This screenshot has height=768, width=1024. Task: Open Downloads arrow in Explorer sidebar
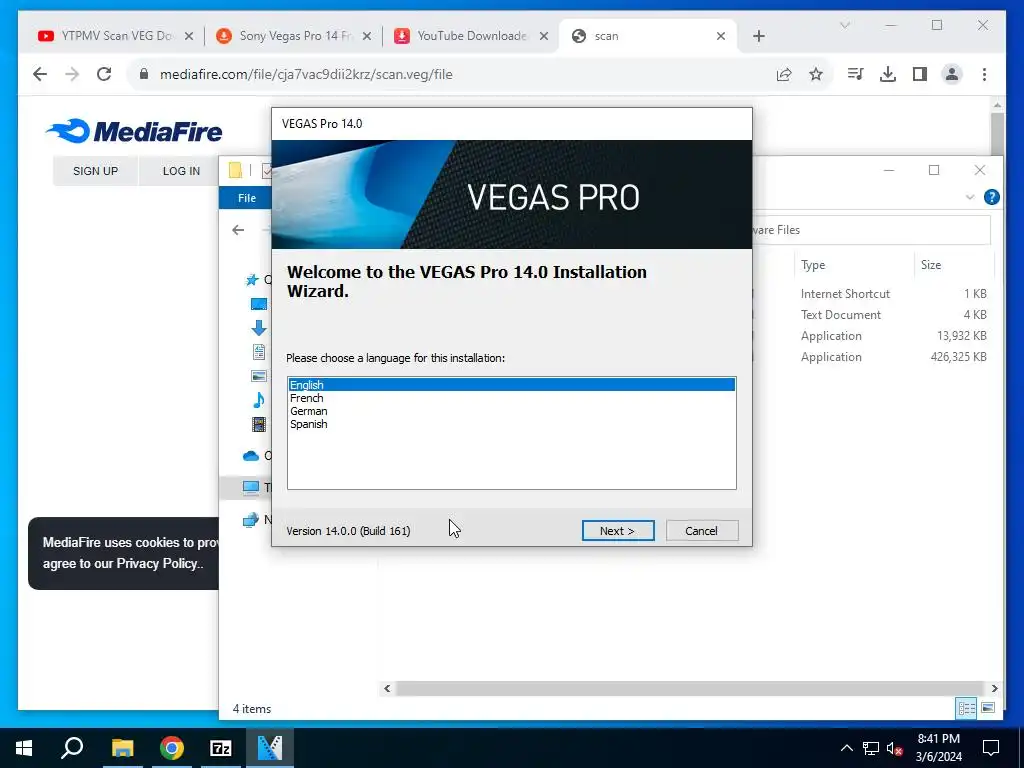pos(259,328)
